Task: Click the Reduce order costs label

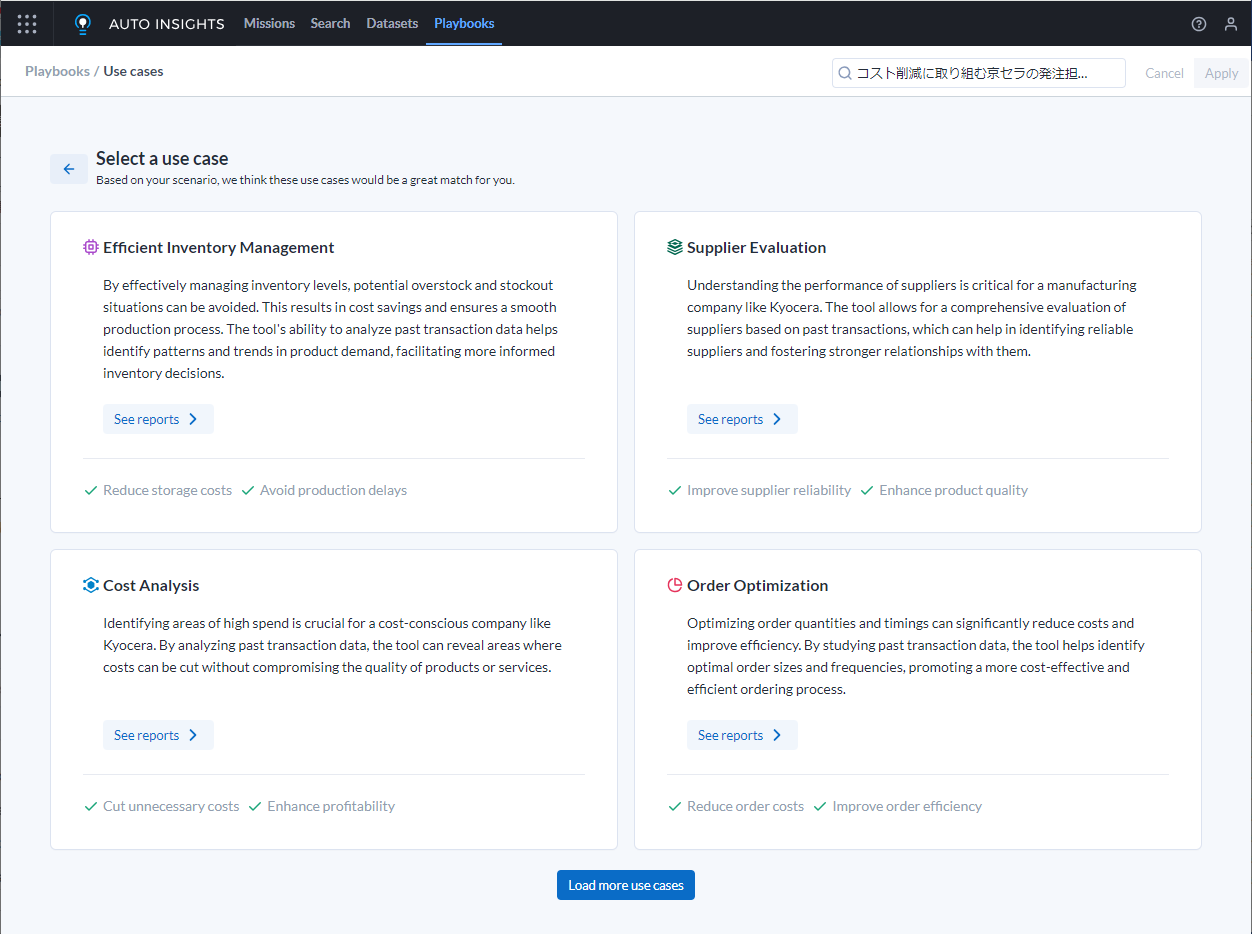Action: tap(745, 807)
